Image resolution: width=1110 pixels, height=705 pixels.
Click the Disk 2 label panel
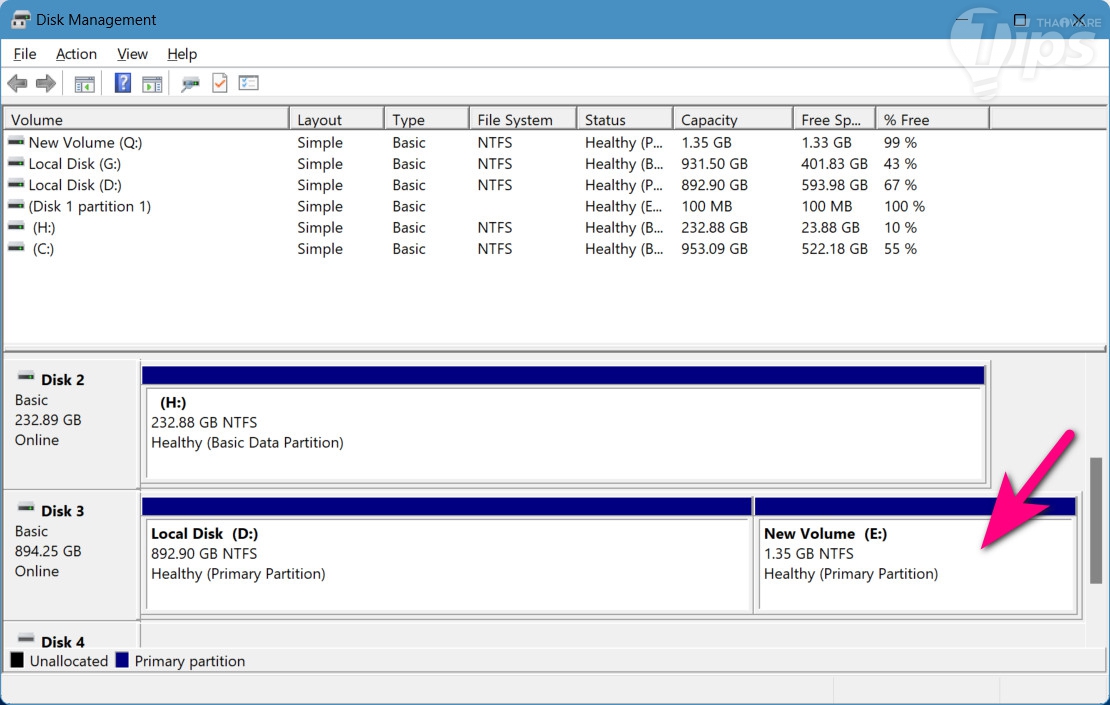70,422
